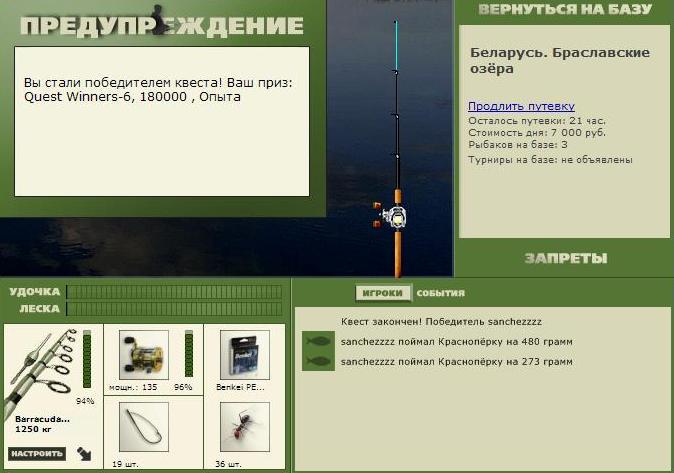Click the УДОЧКА tension bar
The image size is (674, 473).
click(x=175, y=292)
